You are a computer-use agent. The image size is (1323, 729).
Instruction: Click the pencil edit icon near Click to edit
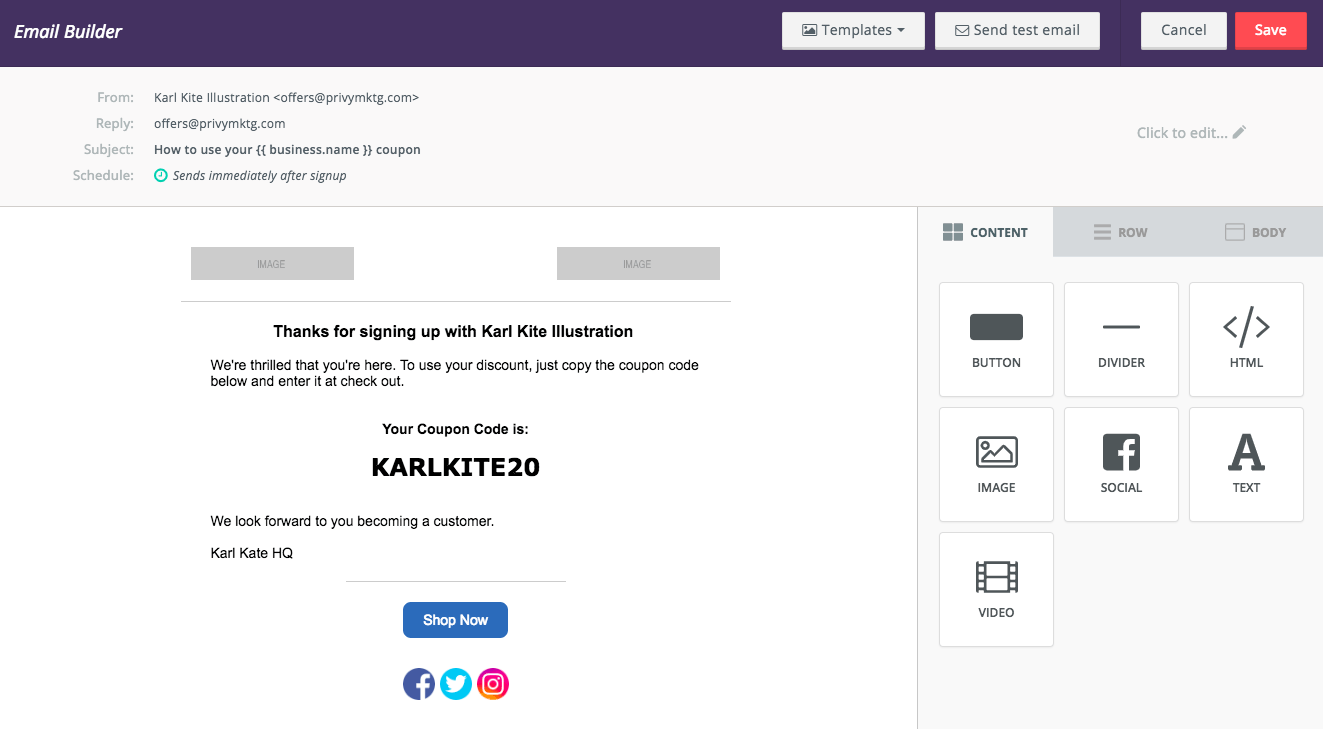(1238, 131)
